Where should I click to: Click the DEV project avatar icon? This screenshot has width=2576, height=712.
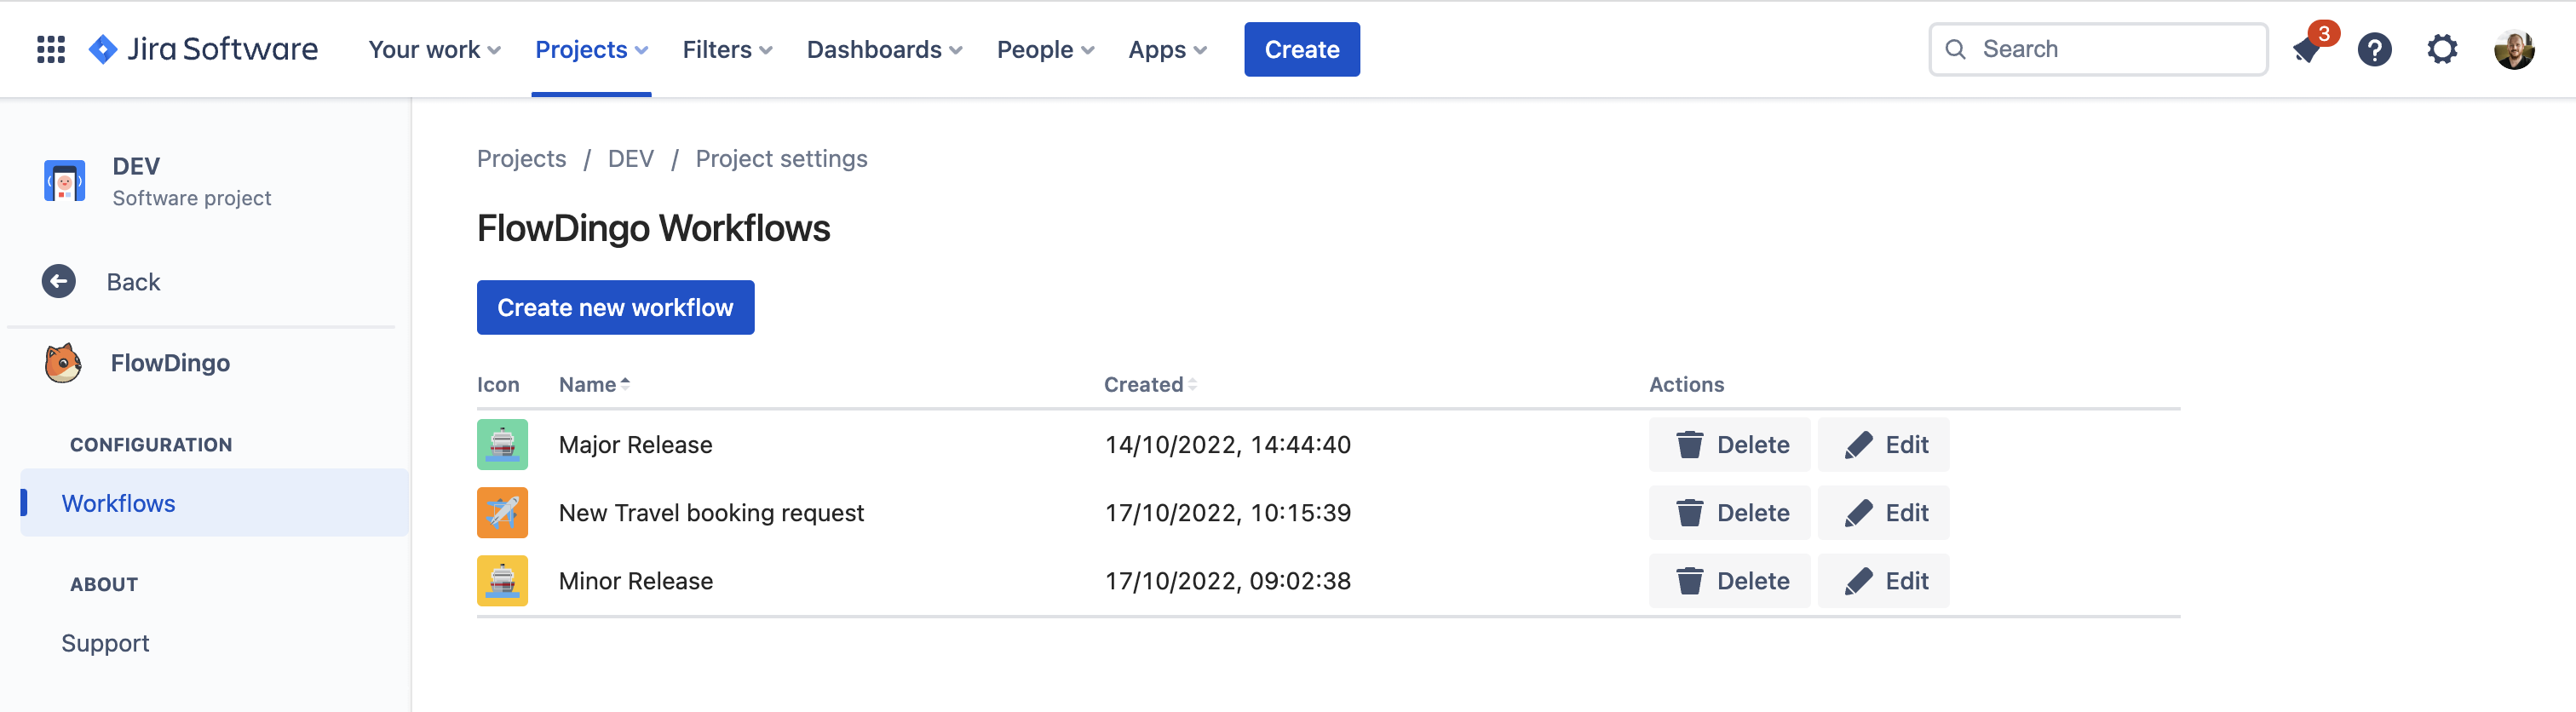click(x=65, y=181)
